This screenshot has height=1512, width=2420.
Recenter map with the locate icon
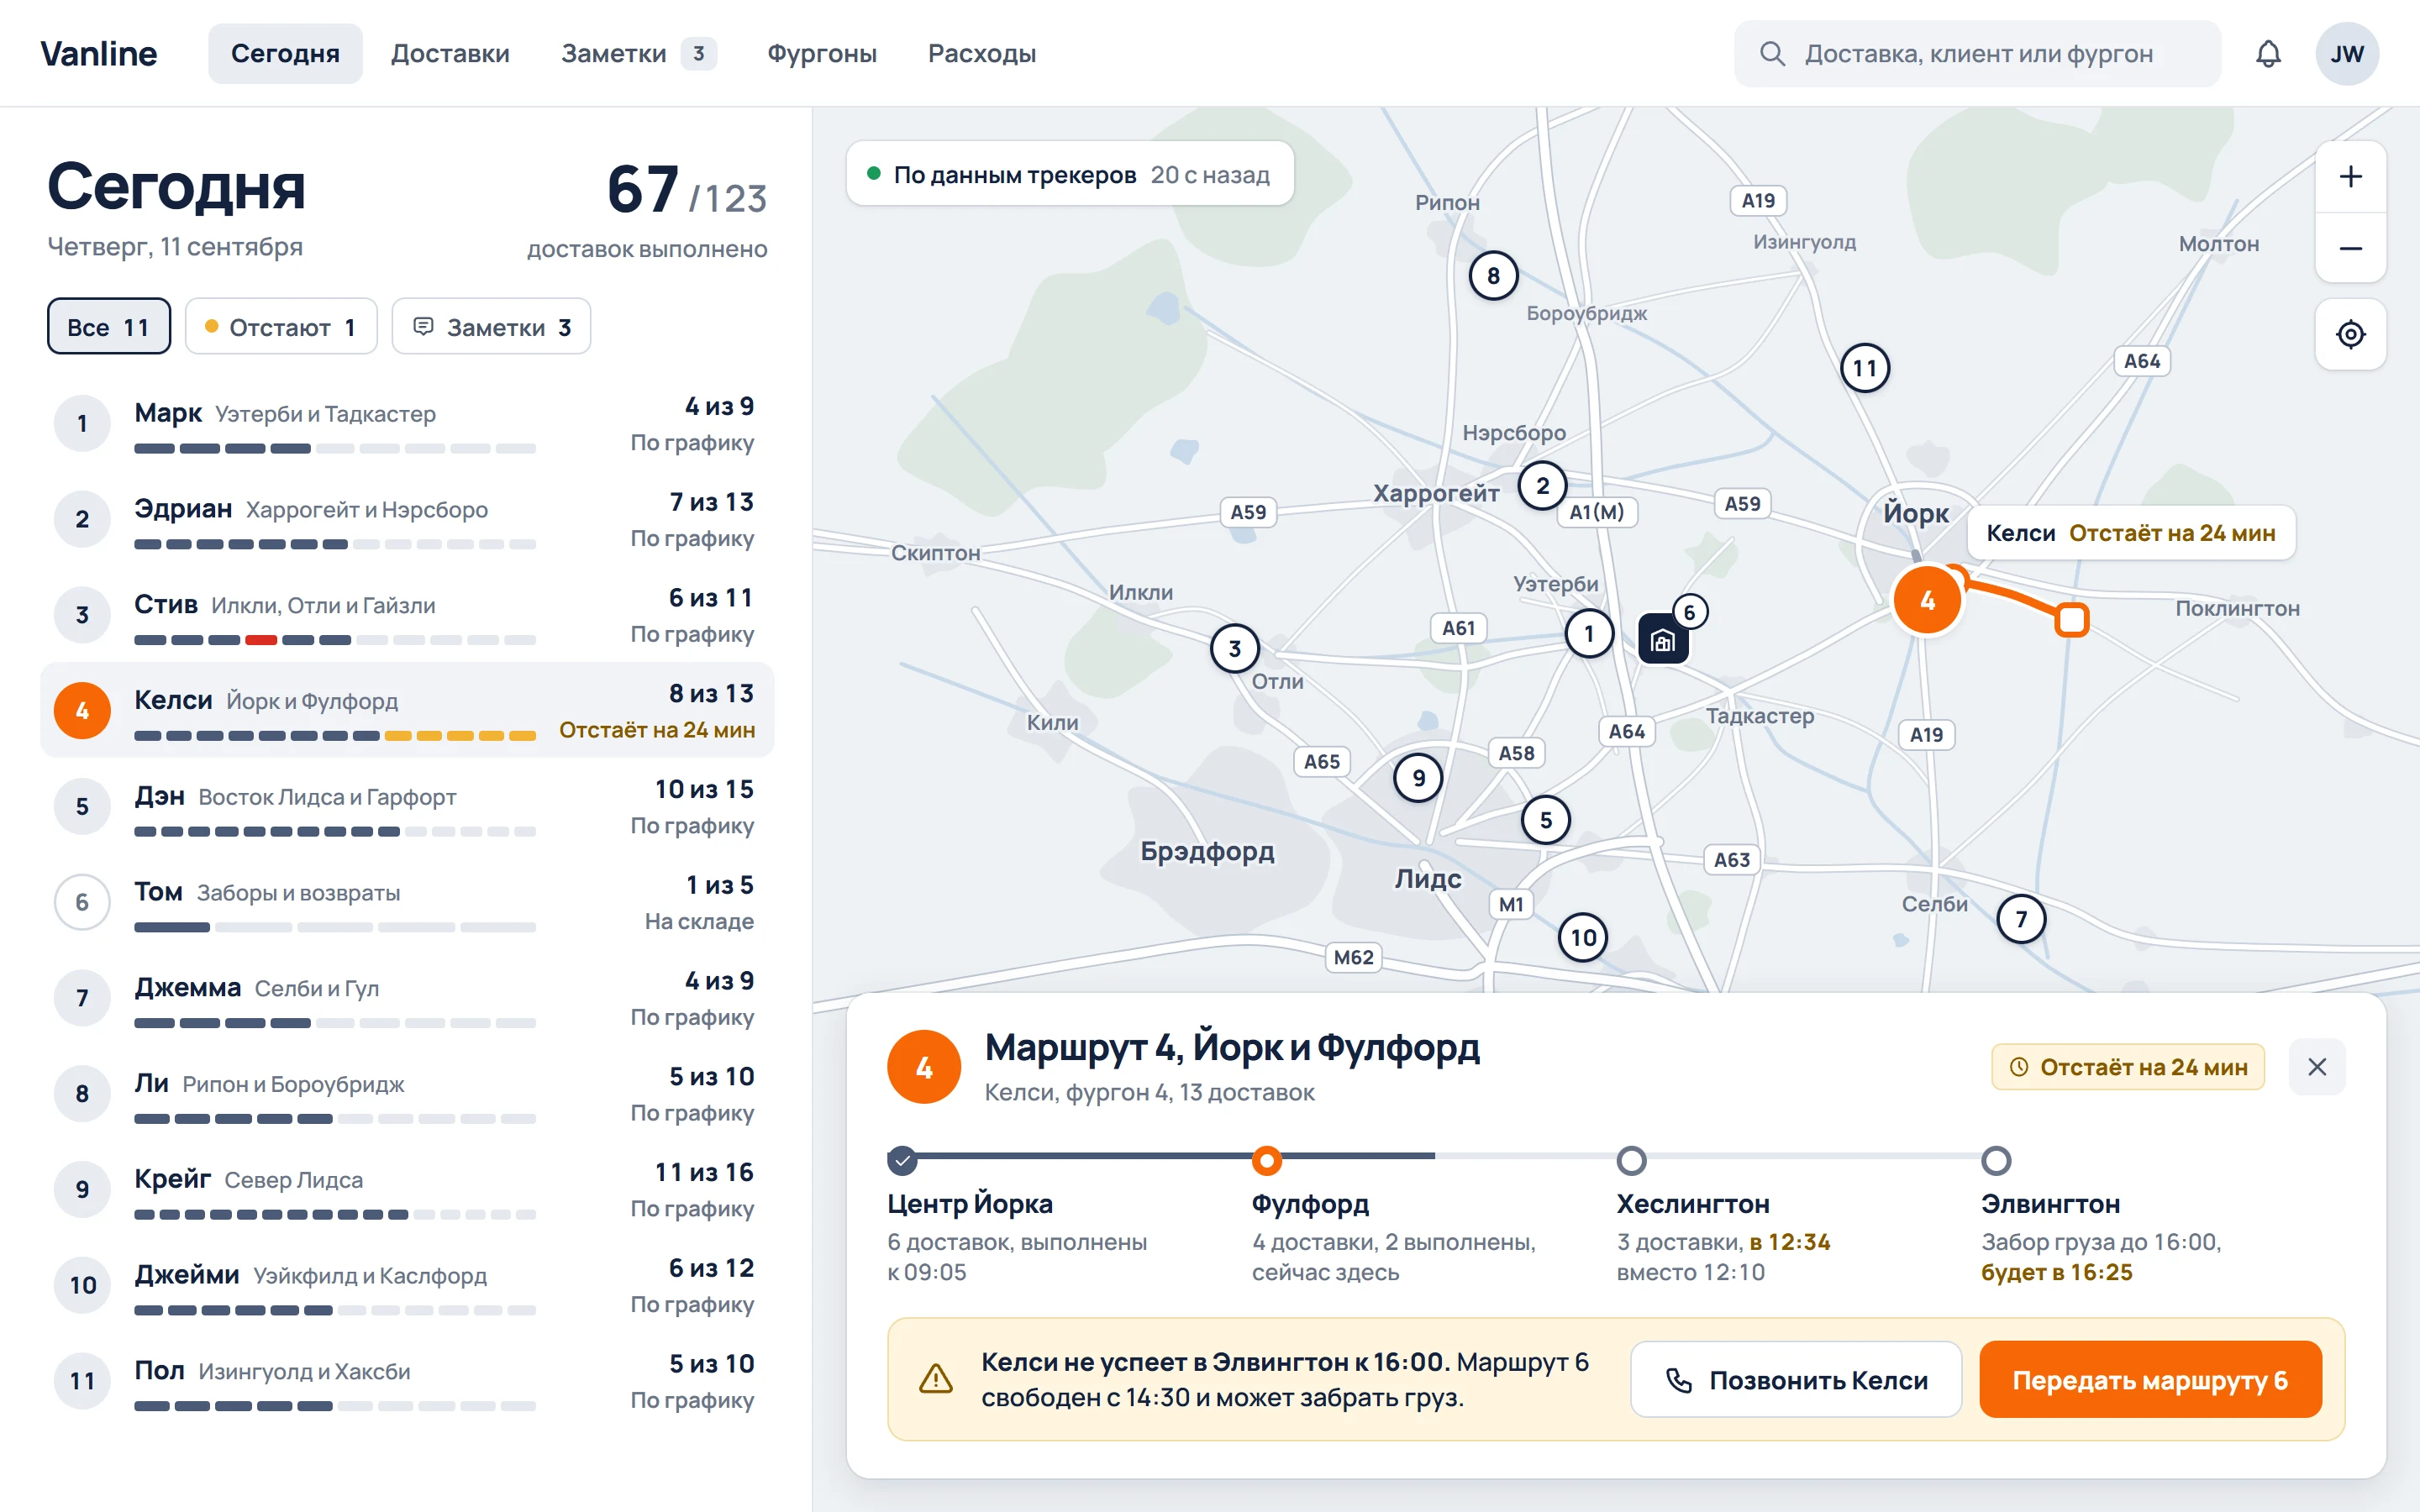click(2350, 334)
